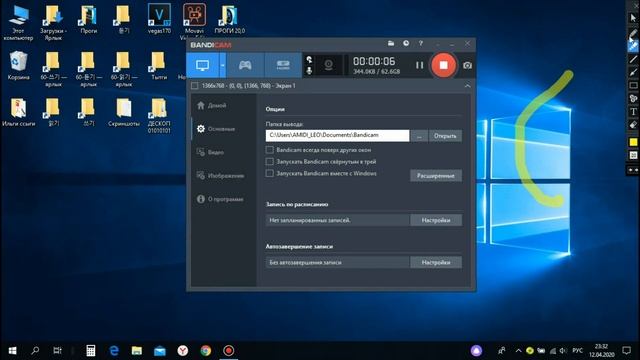640x360 pixels.
Task: Open Google Chrome from the taskbar
Action: pyautogui.click(x=206, y=351)
